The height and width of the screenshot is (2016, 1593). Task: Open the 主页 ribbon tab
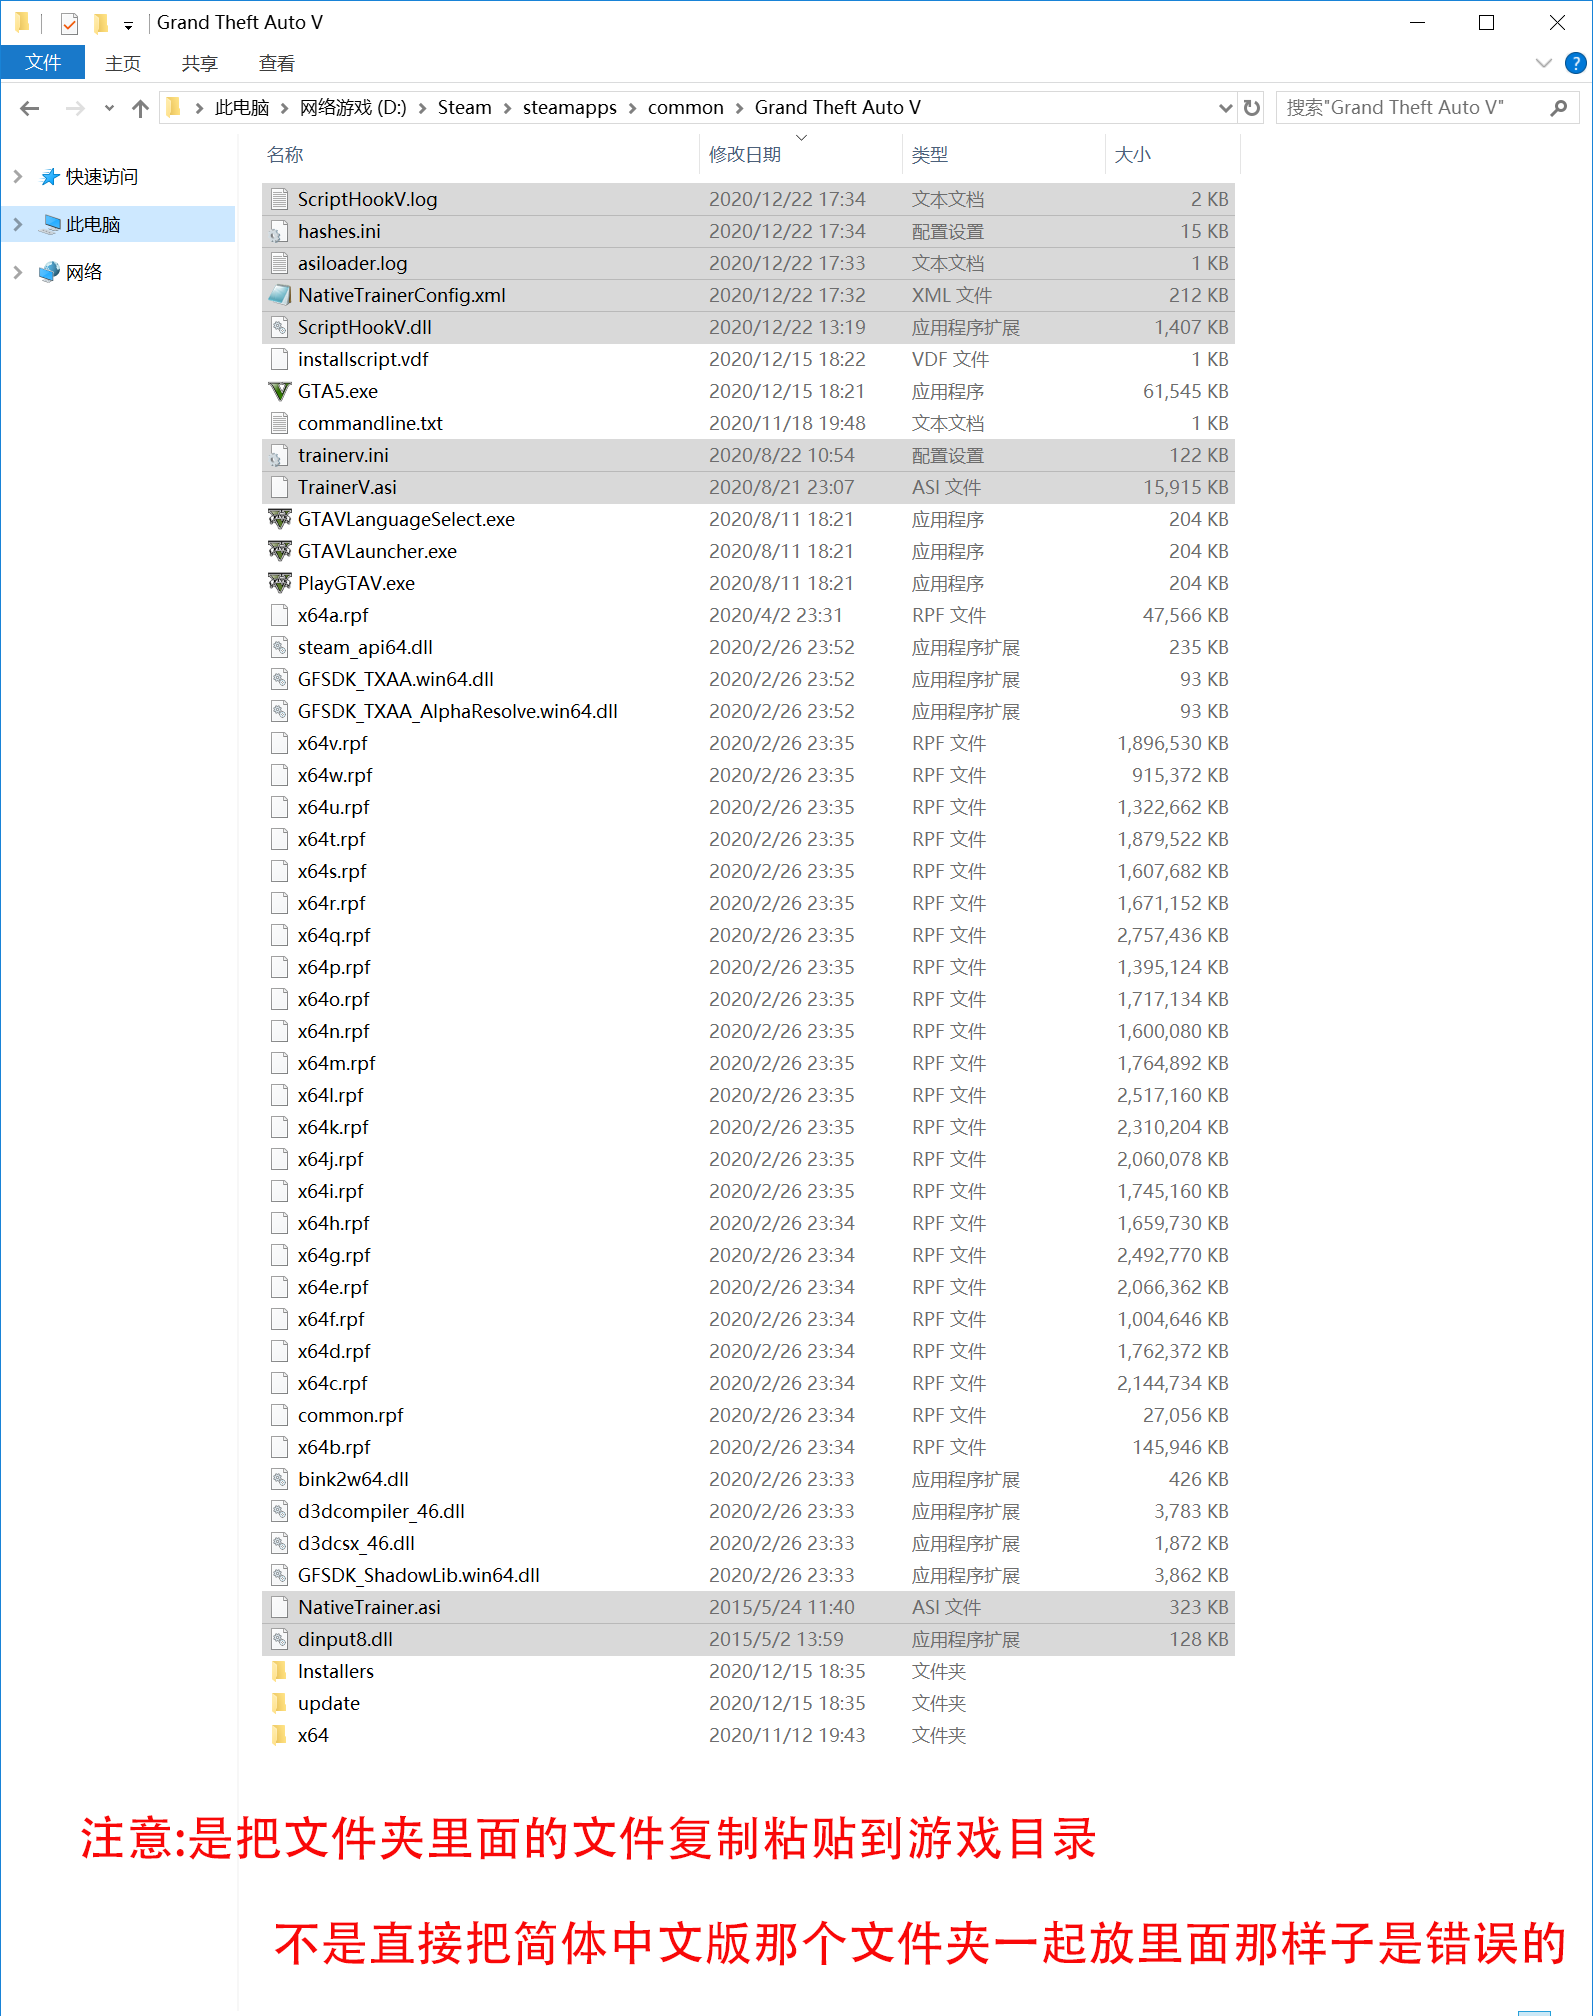(x=123, y=63)
